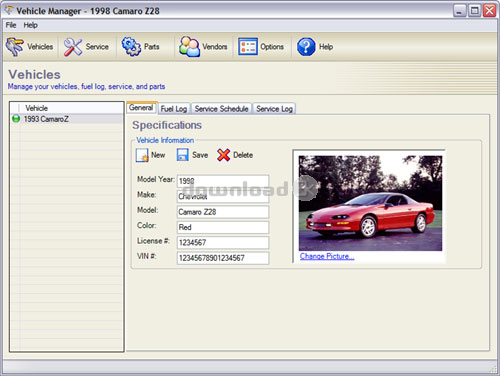Click the Color field containing Red

point(223,227)
